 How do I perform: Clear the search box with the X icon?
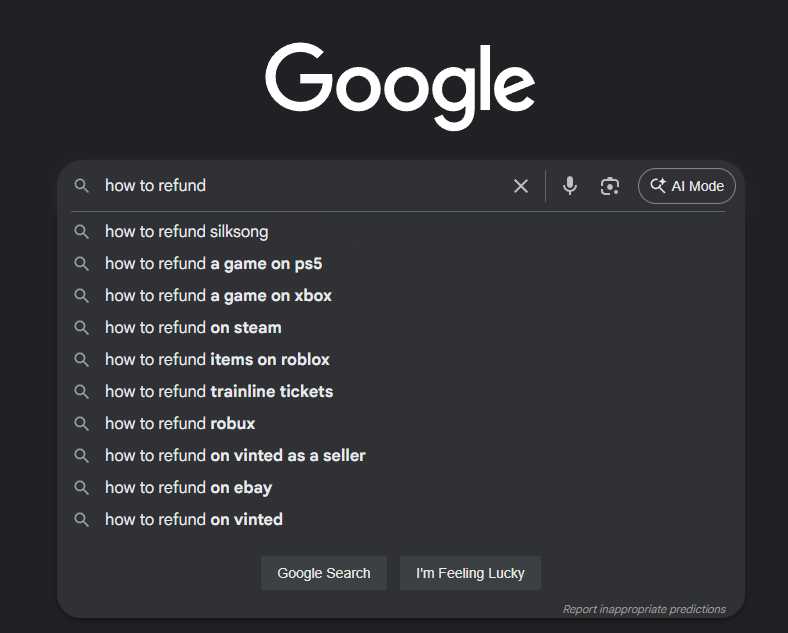521,186
